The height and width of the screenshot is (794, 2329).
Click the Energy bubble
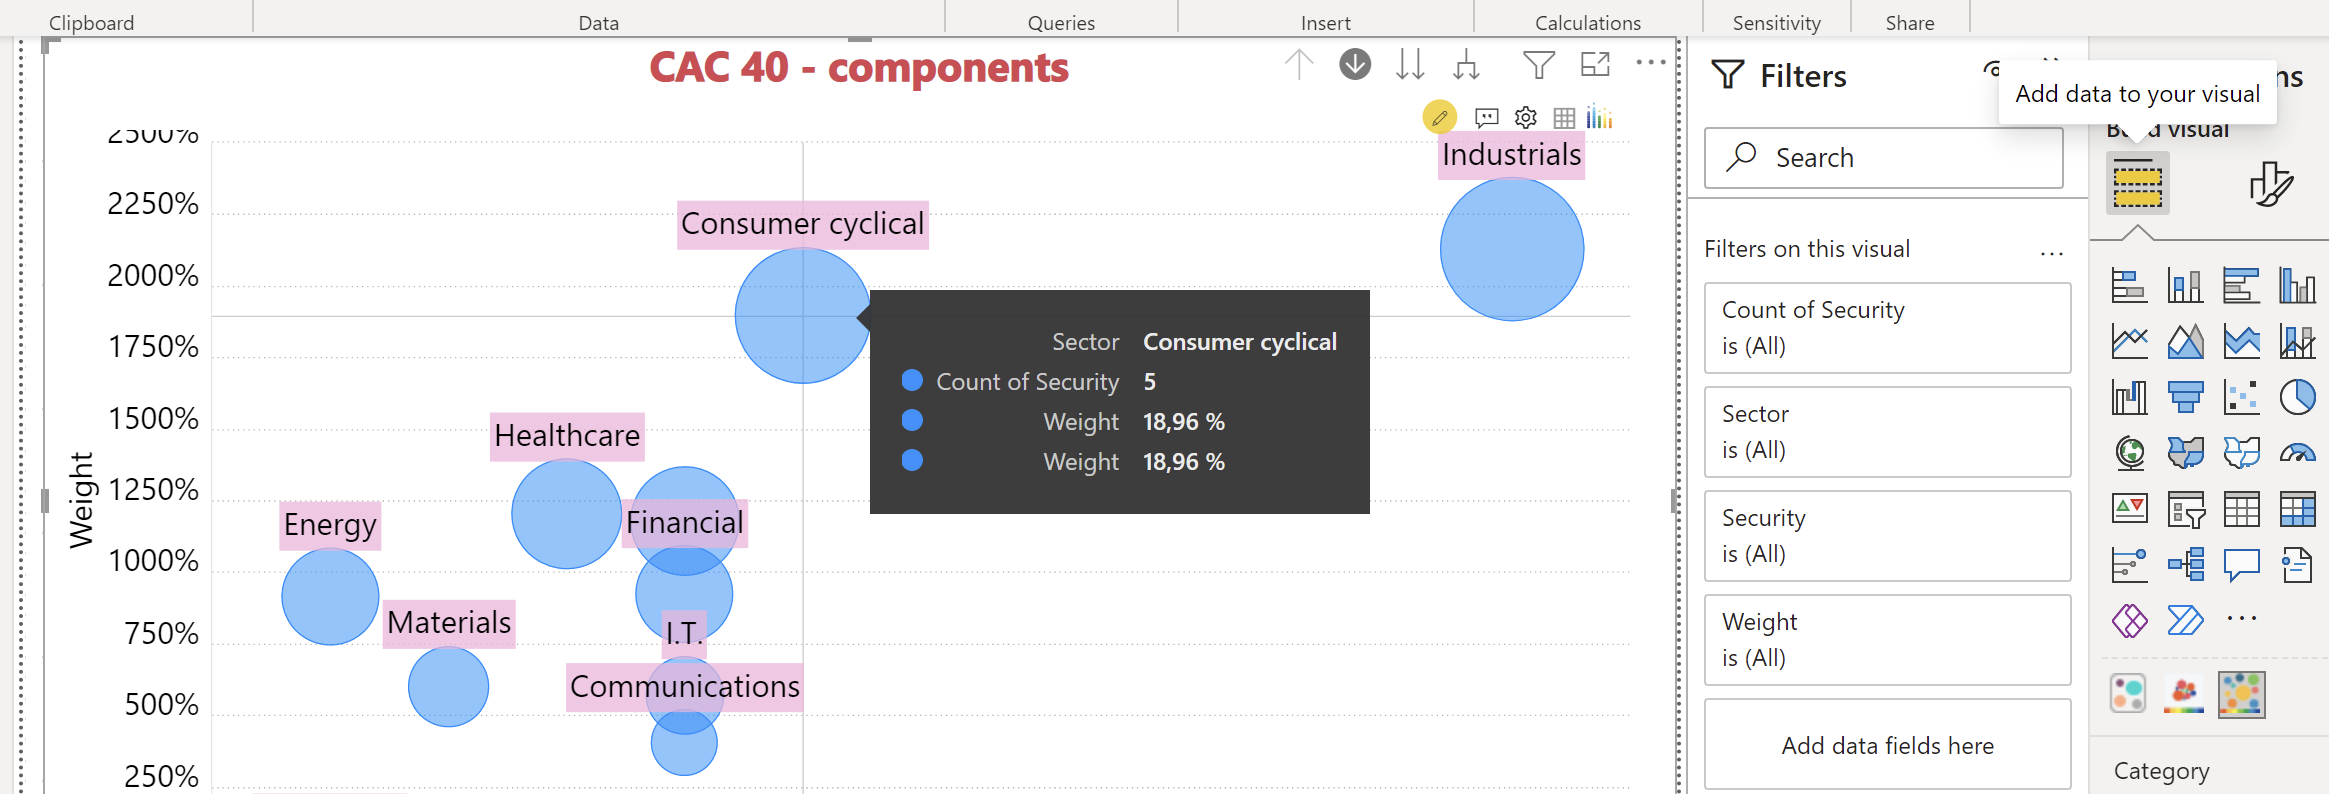[330, 596]
